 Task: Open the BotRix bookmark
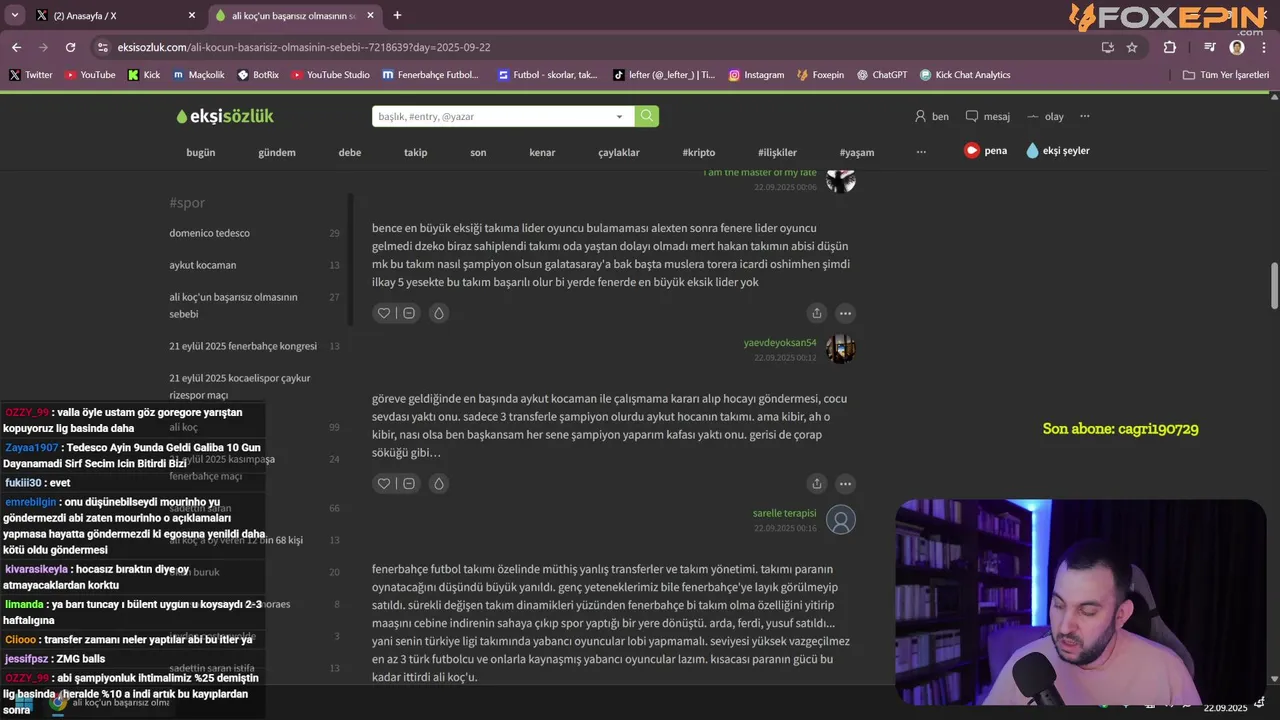(258, 75)
